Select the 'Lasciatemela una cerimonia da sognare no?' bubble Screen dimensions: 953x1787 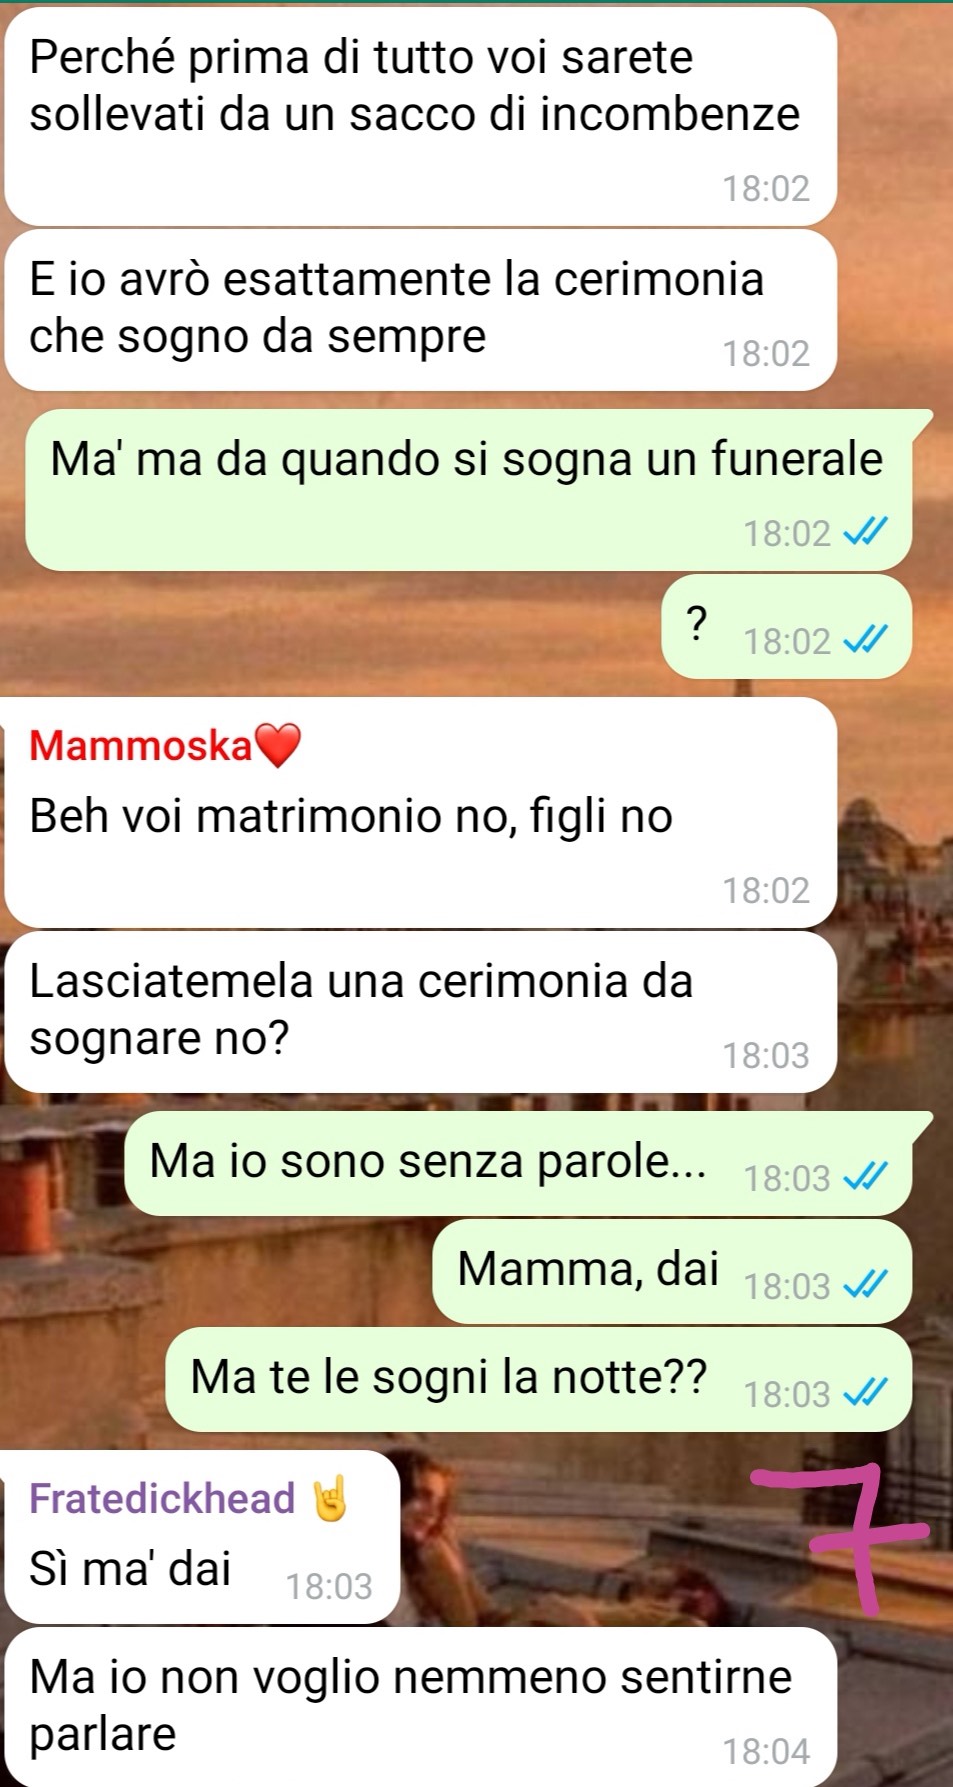420,1012
